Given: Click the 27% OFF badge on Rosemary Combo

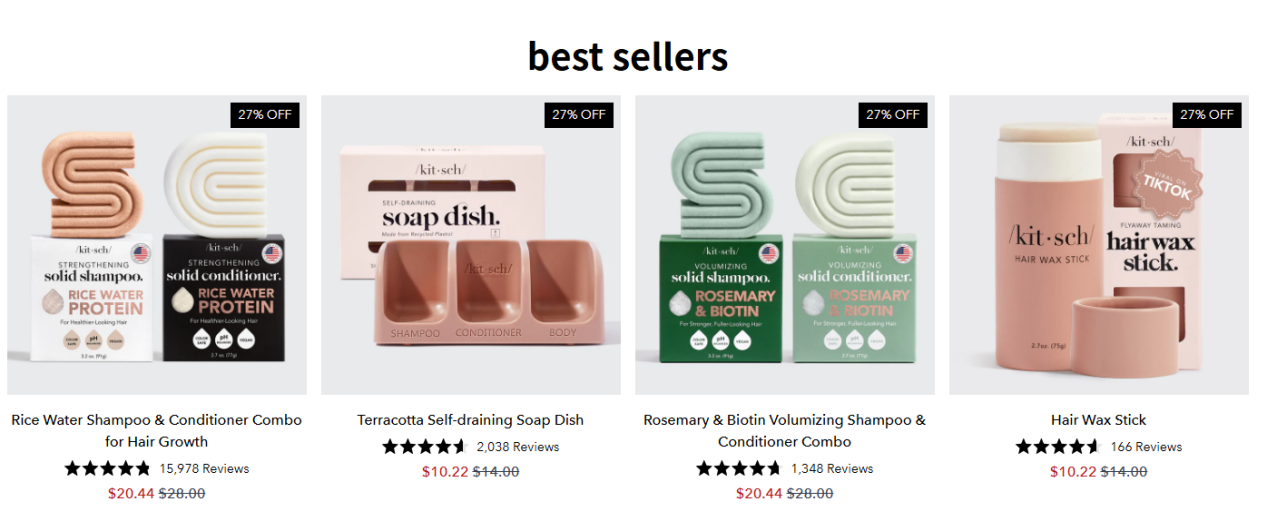Looking at the screenshot, I should pos(893,114).
